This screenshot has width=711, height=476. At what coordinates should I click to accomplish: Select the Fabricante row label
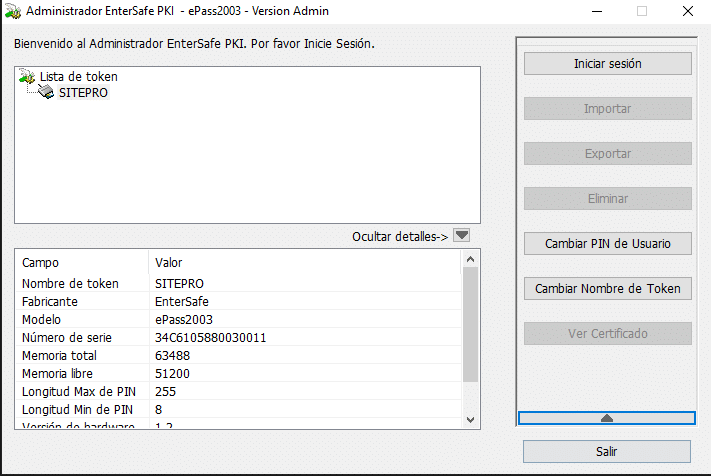[50, 301]
